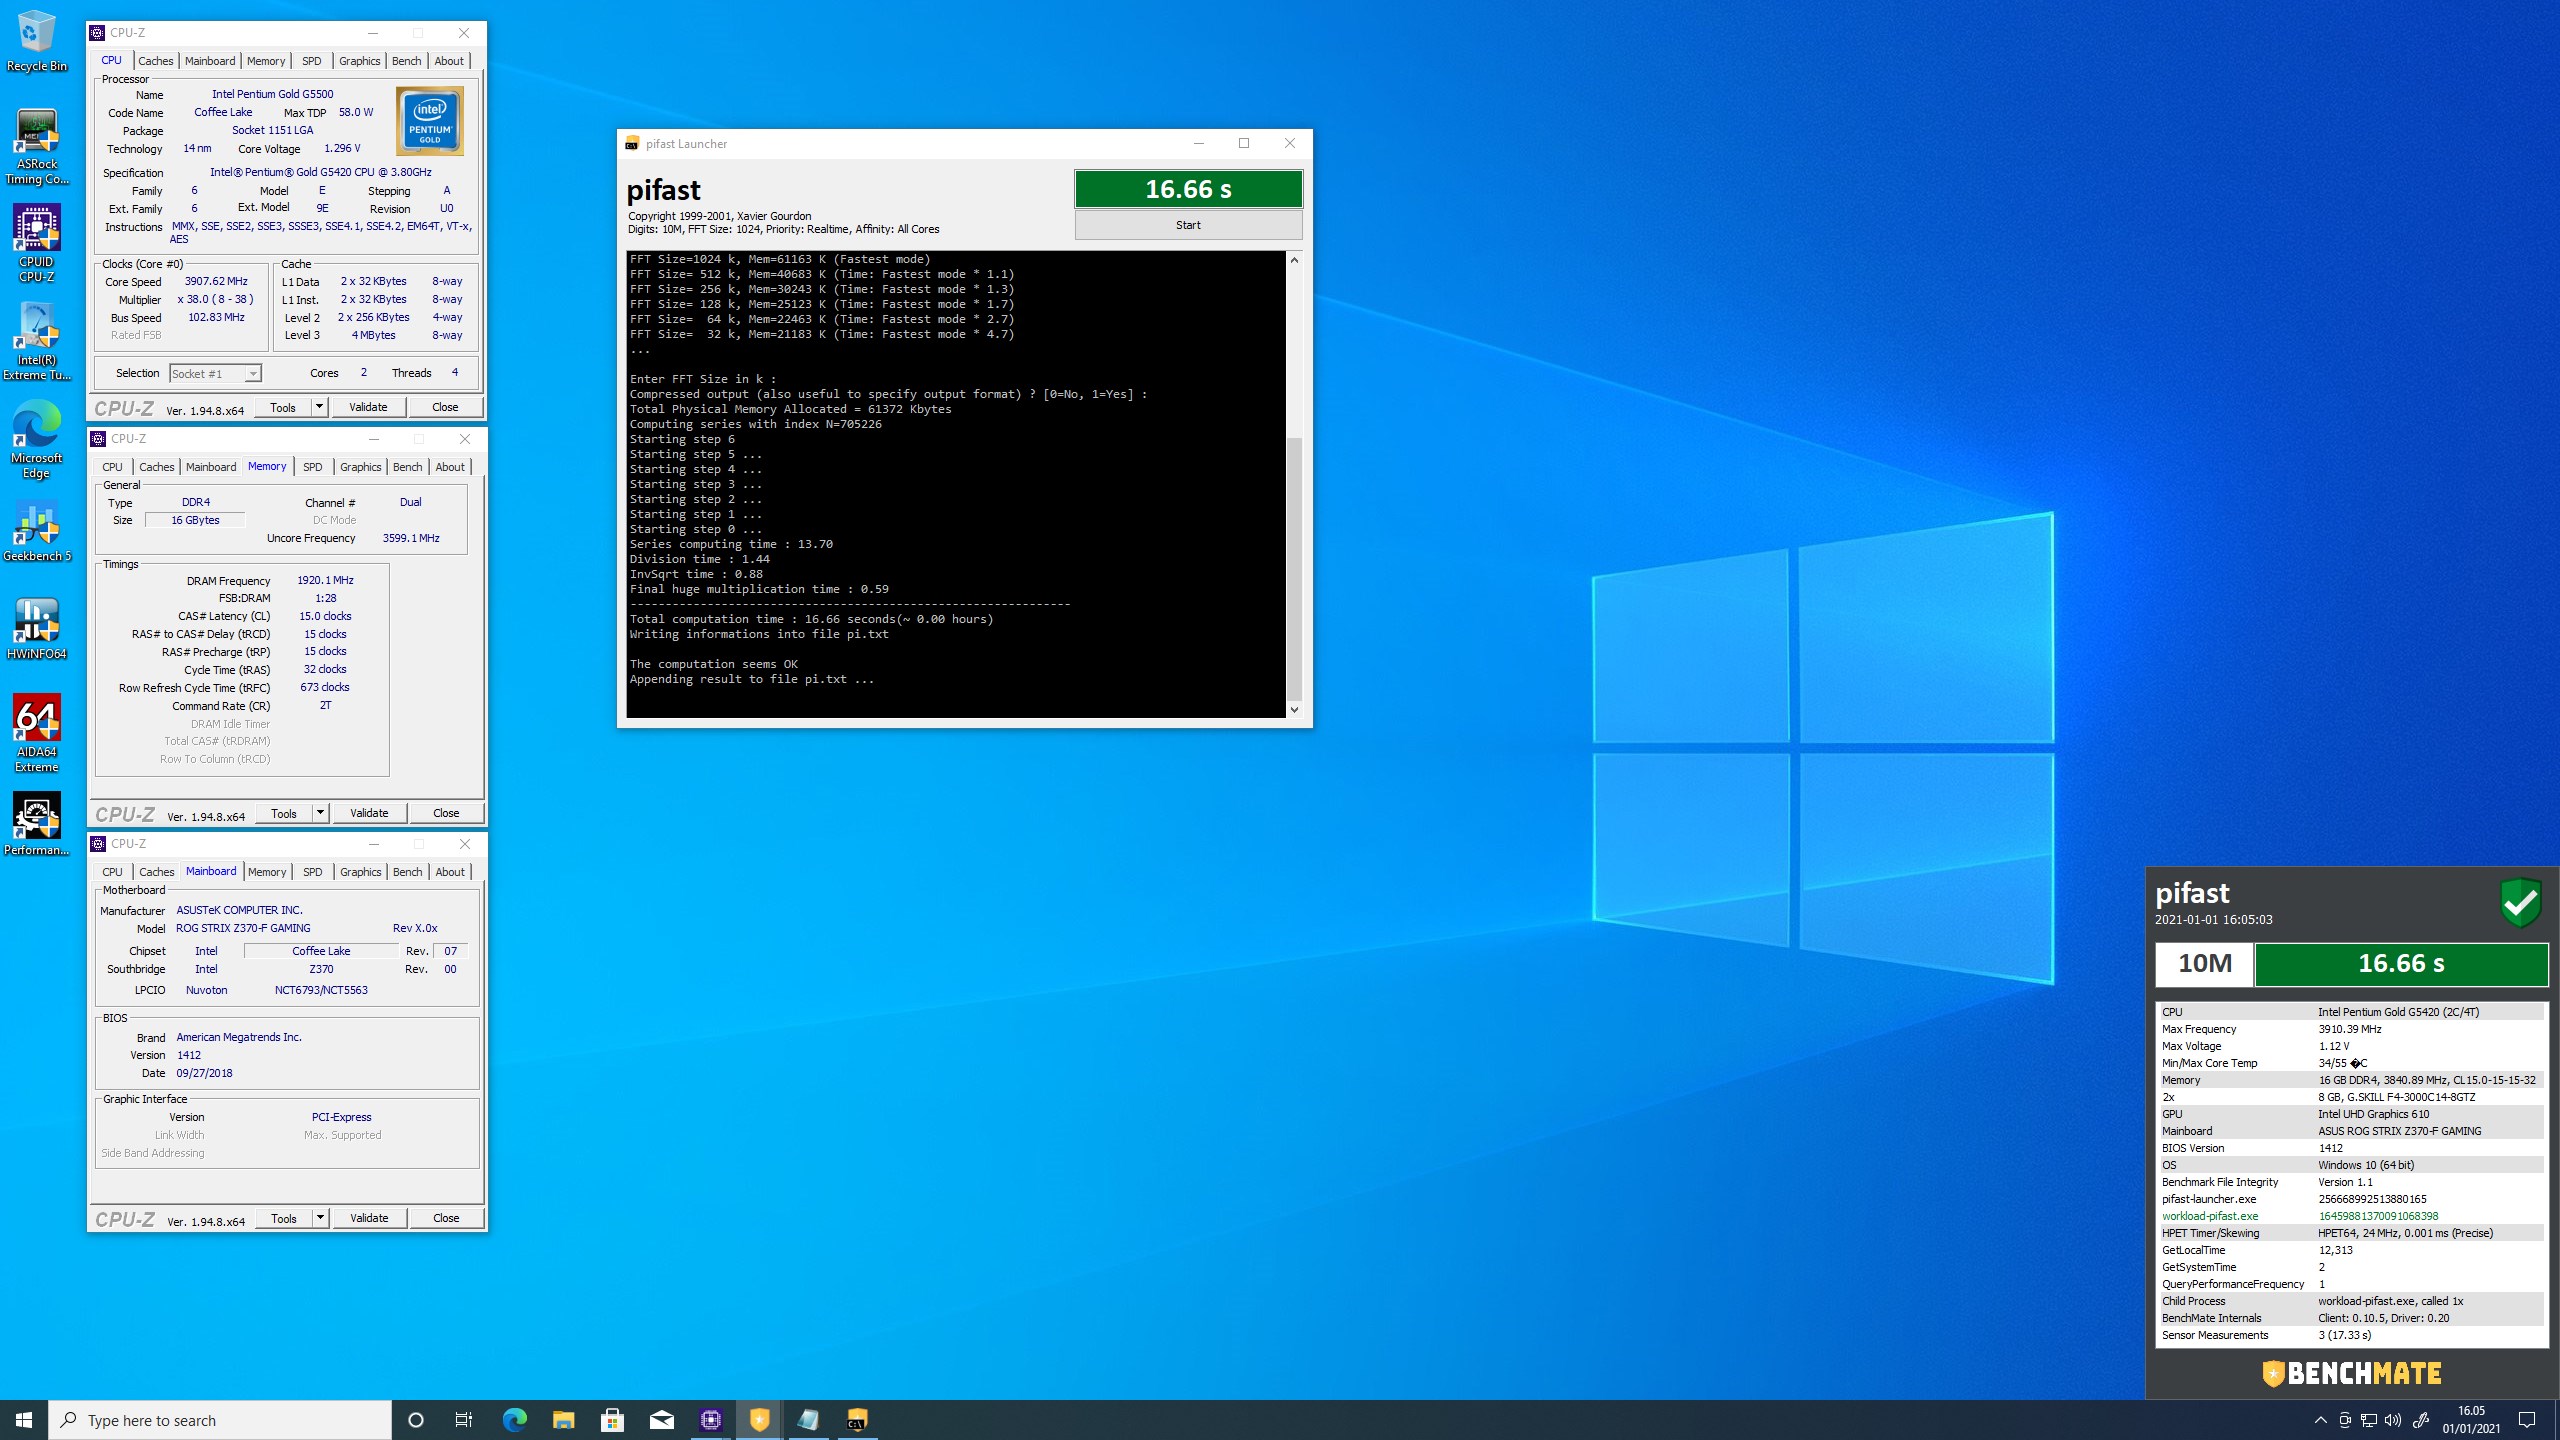Open the Performance test desktop icon

(x=37, y=825)
